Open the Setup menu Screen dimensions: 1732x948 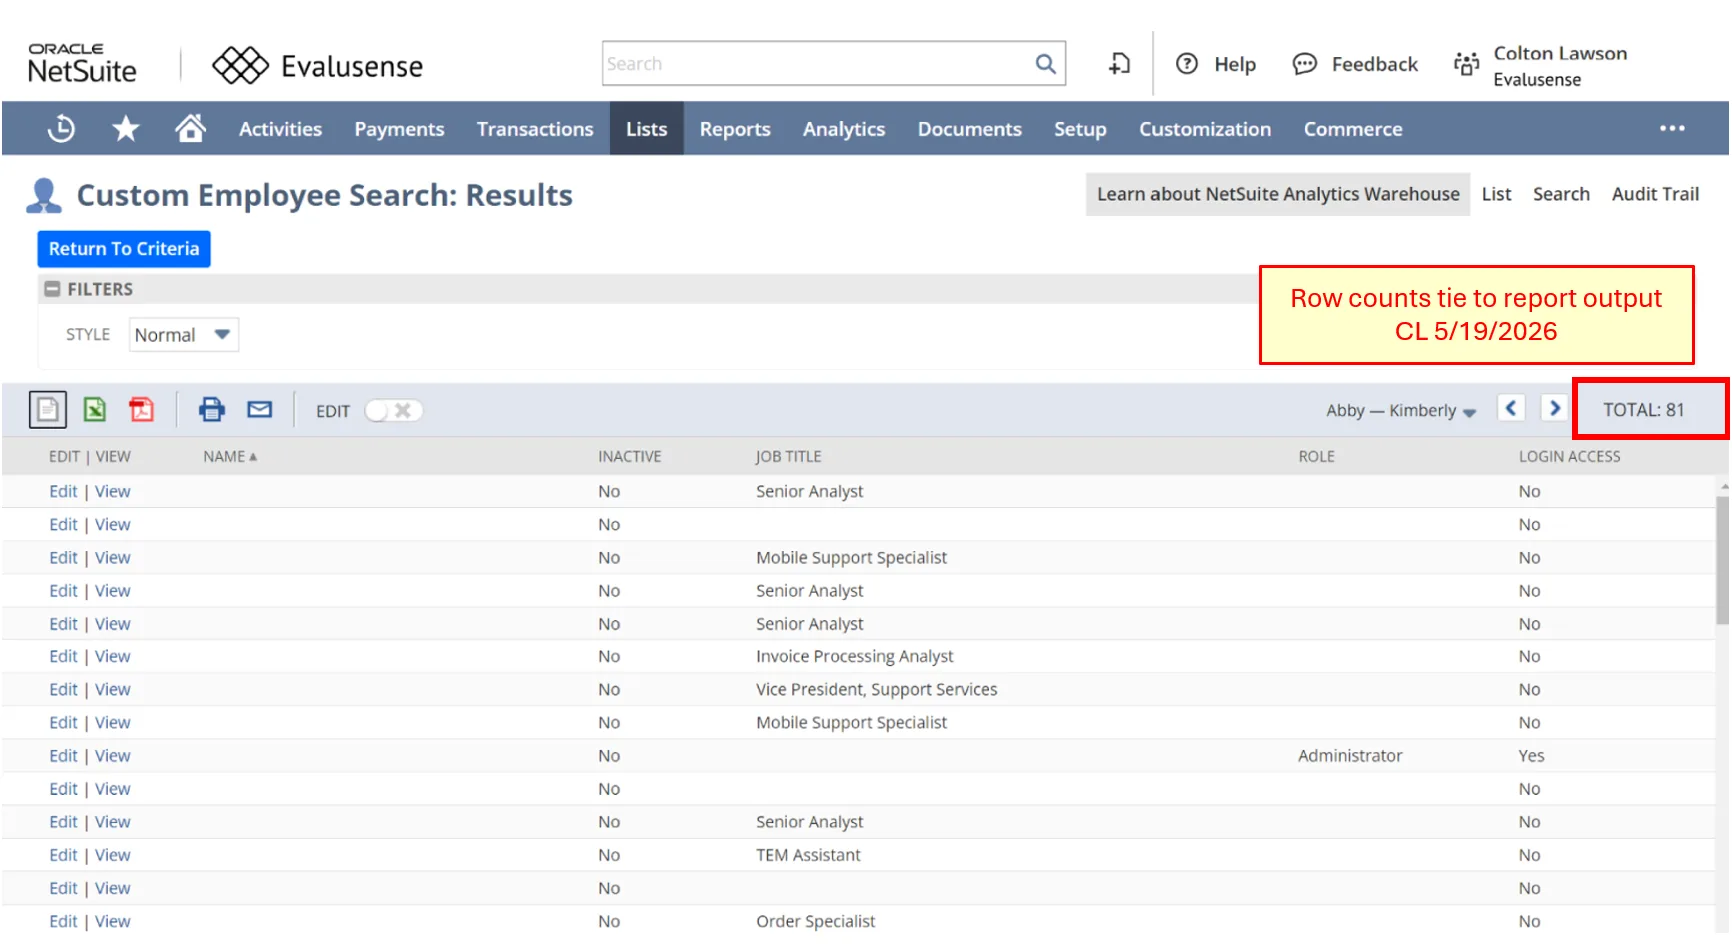[1080, 129]
